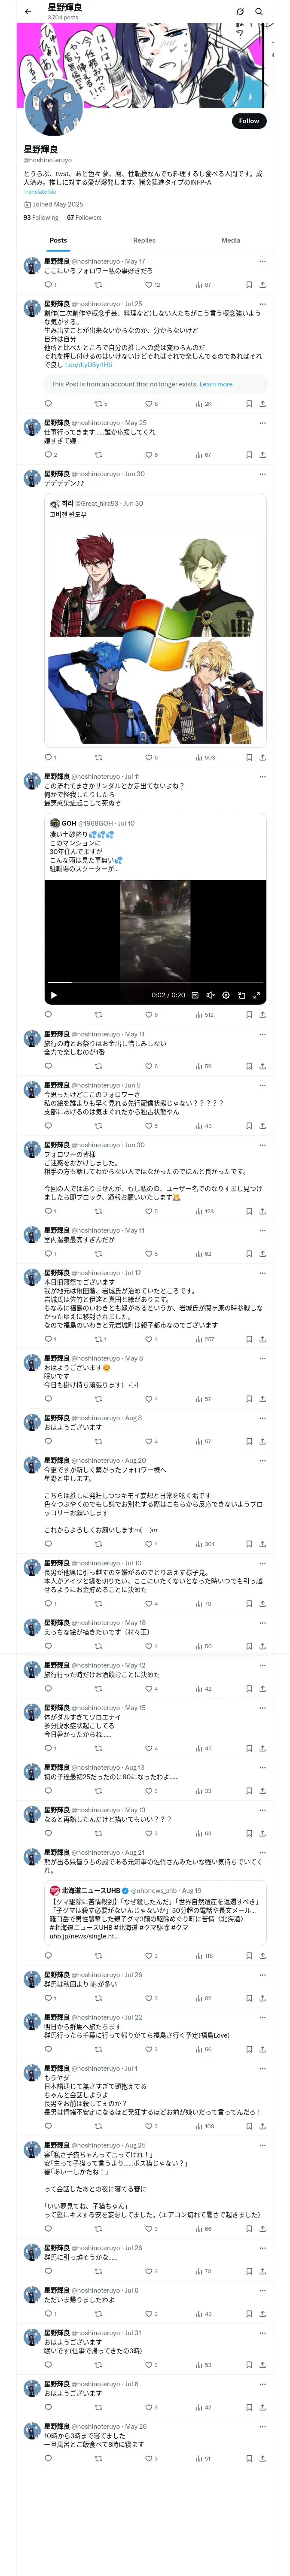Go back with the top-left arrow
290x2576 pixels.
point(28,12)
